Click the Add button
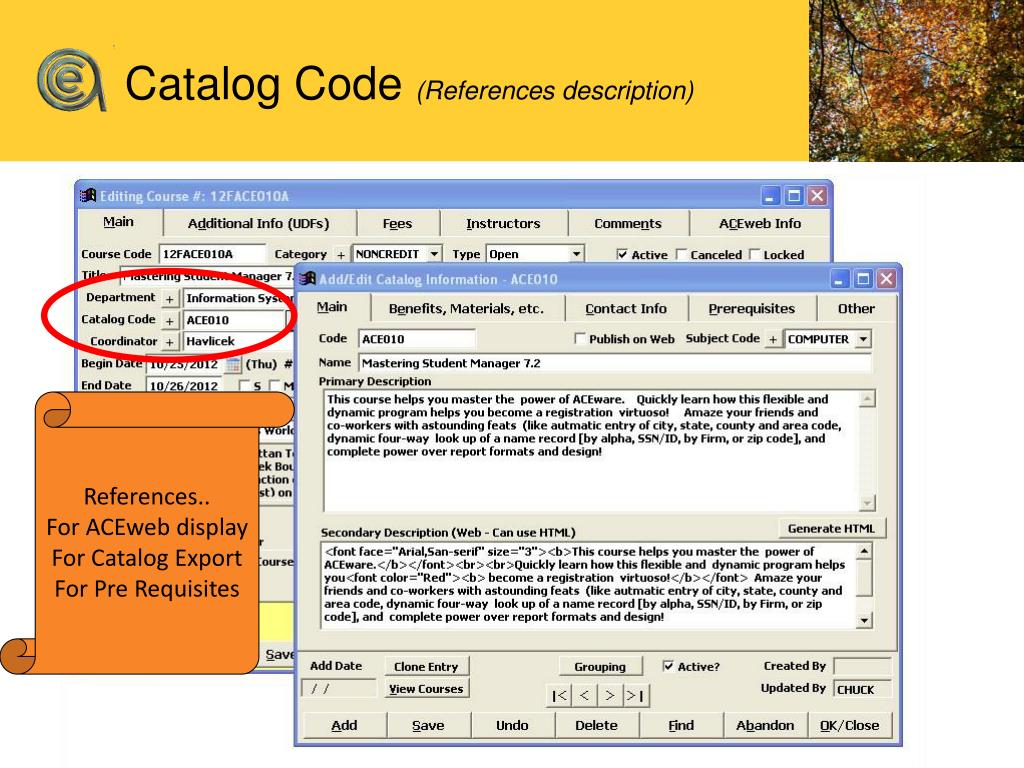This screenshot has height=768, width=1024. [x=344, y=725]
